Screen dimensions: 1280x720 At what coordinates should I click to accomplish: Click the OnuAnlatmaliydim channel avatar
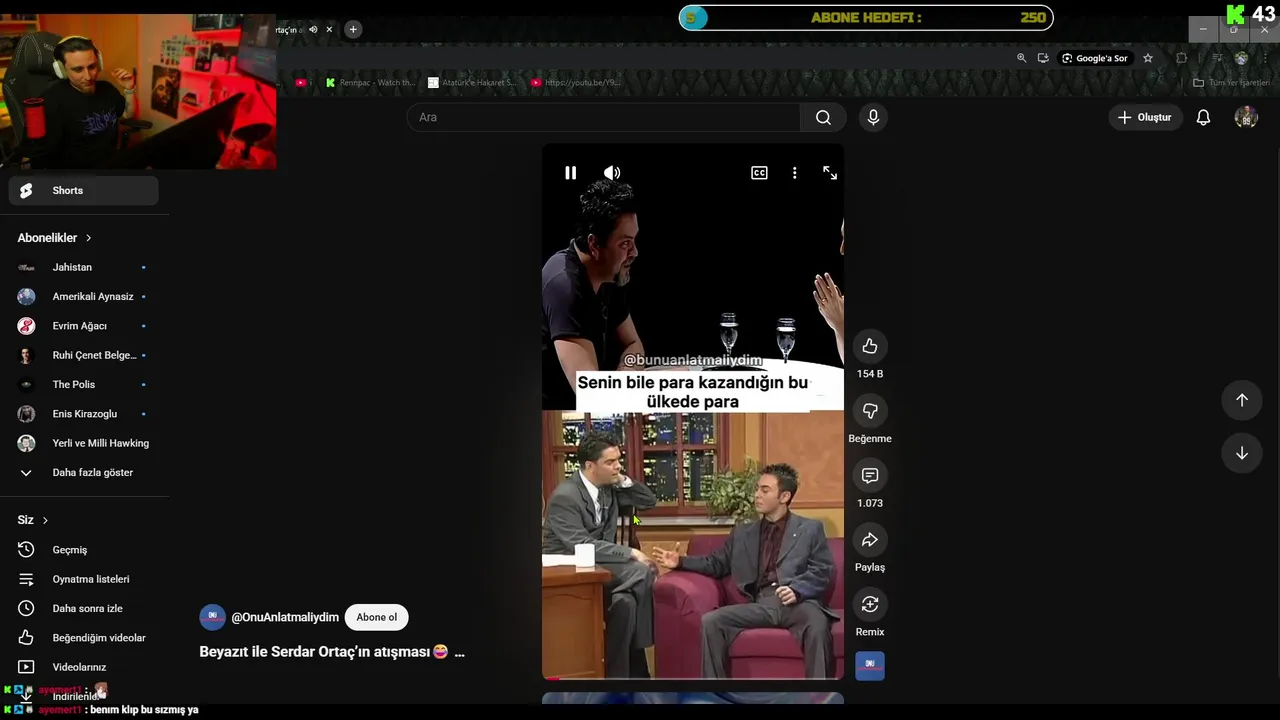coord(212,617)
